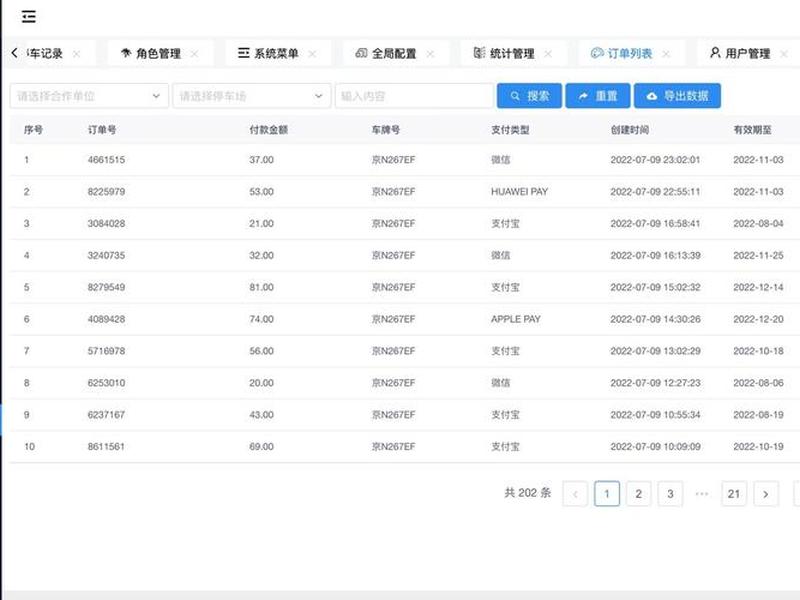Viewport: 800px width, 600px height.
Task: Close the 订单列表 tab
Action: 666,54
